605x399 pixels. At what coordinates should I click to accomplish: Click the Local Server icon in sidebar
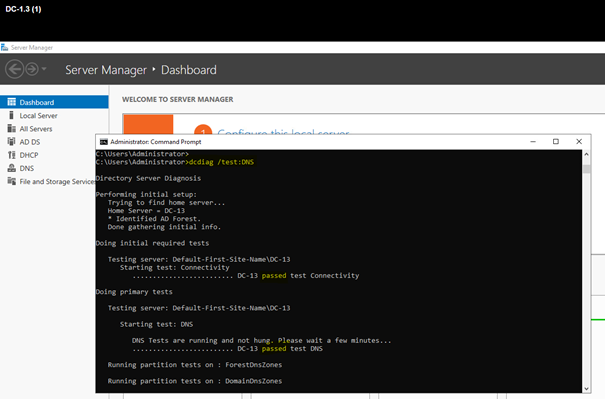(12, 115)
